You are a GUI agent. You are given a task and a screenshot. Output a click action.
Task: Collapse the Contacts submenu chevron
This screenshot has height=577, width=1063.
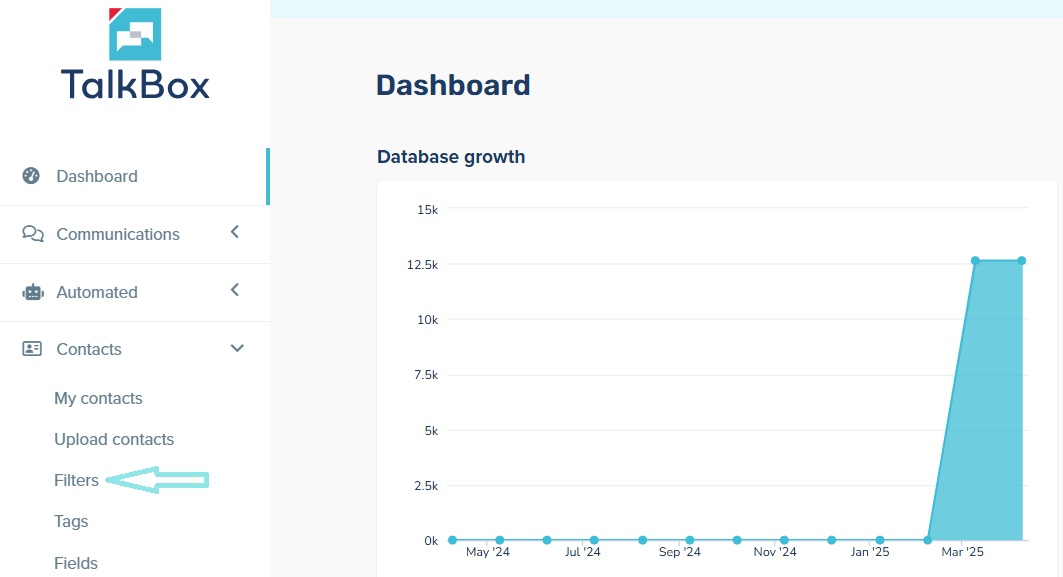point(237,348)
